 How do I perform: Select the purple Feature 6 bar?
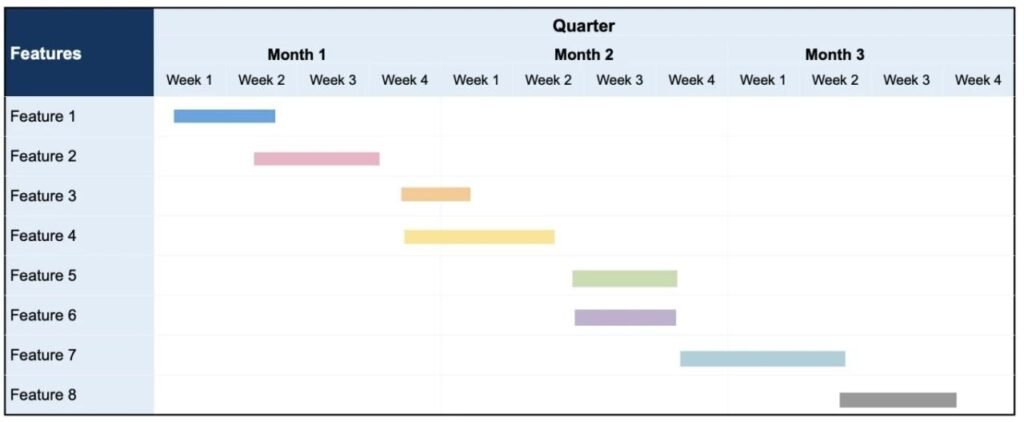[x=625, y=317]
